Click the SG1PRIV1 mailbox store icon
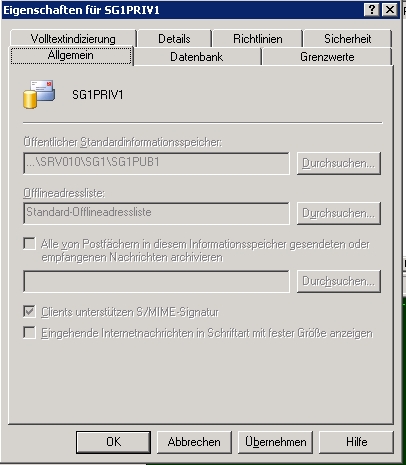Viewport: 406px width, 465px height. pos(39,94)
